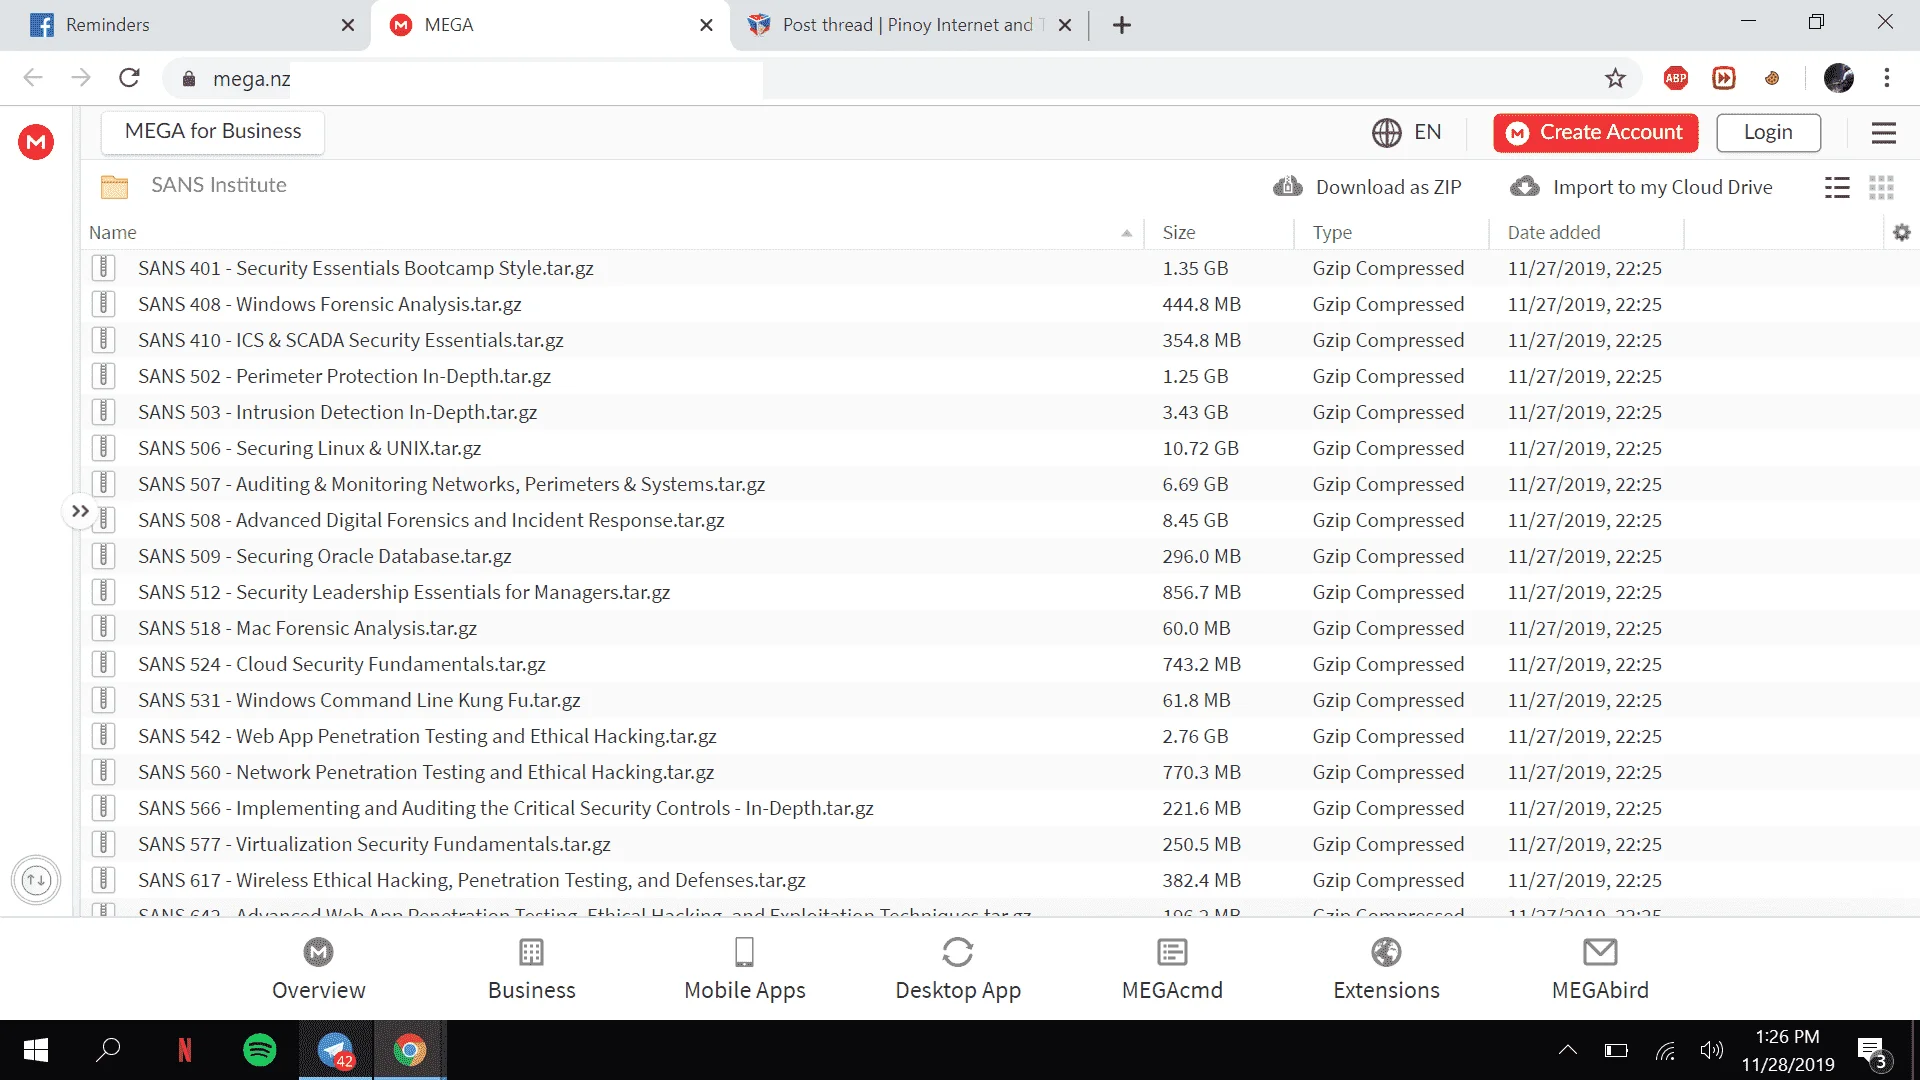
Task: Open Chrome profile avatar
Action: pyautogui.click(x=1838, y=78)
